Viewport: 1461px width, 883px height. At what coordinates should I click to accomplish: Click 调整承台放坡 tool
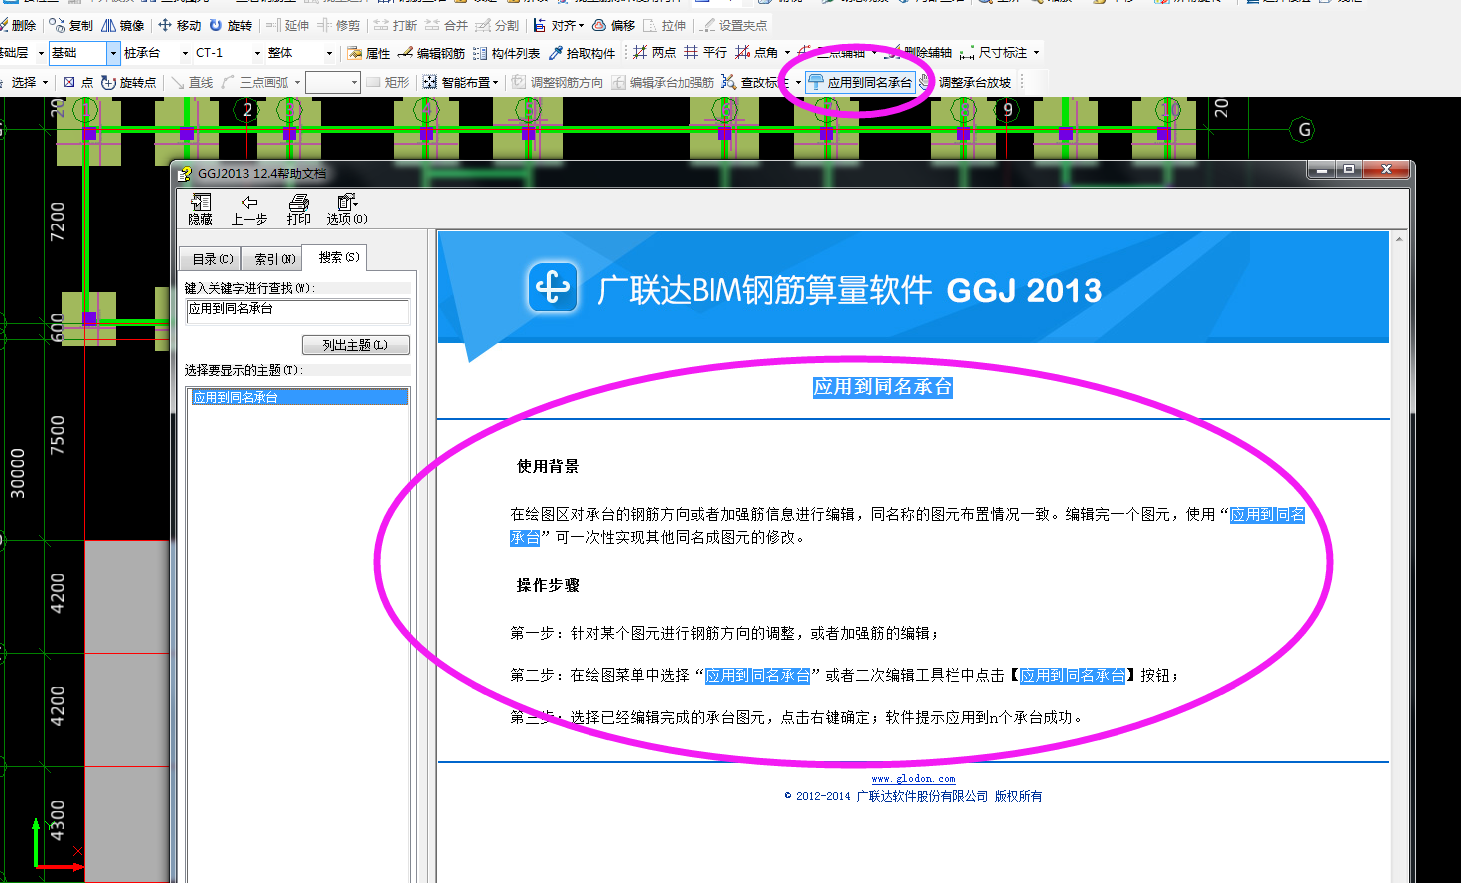point(966,82)
